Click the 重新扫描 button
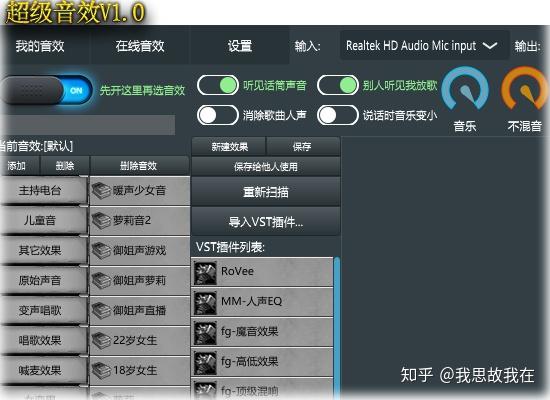 266,192
